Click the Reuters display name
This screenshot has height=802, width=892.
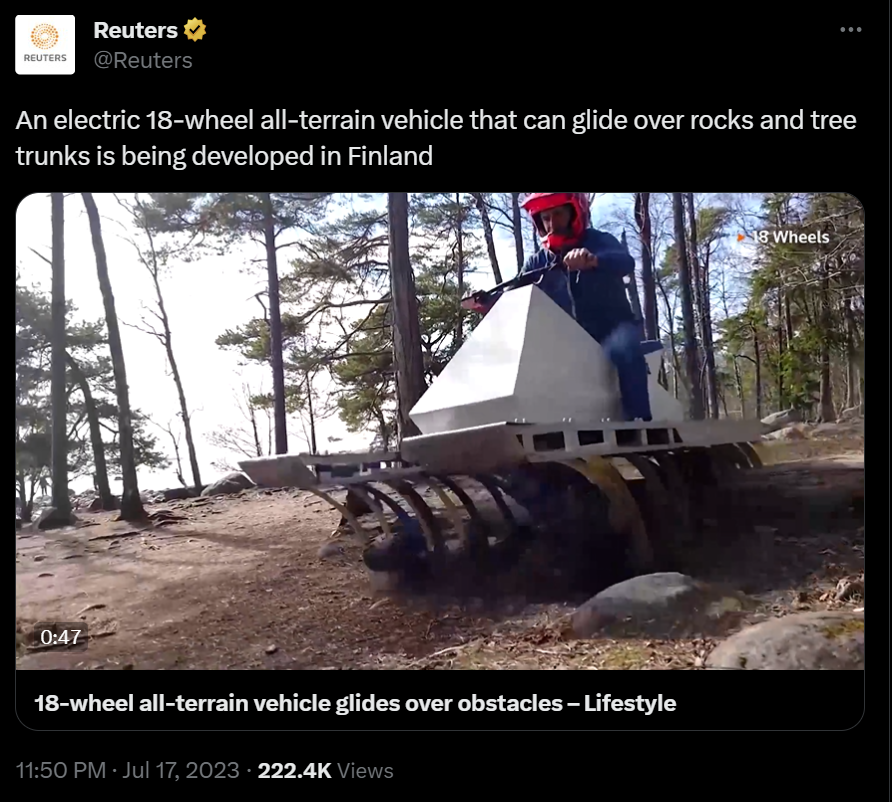click(x=135, y=30)
